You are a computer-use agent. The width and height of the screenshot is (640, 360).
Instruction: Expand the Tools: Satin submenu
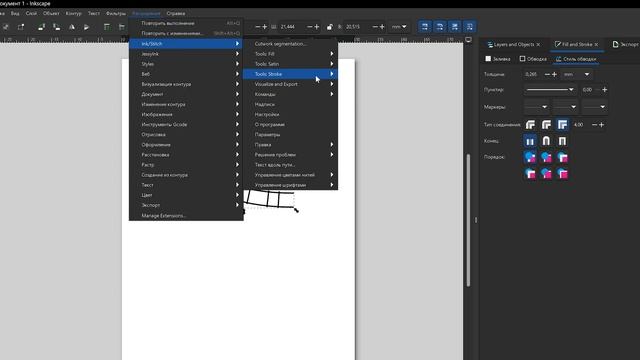point(290,64)
